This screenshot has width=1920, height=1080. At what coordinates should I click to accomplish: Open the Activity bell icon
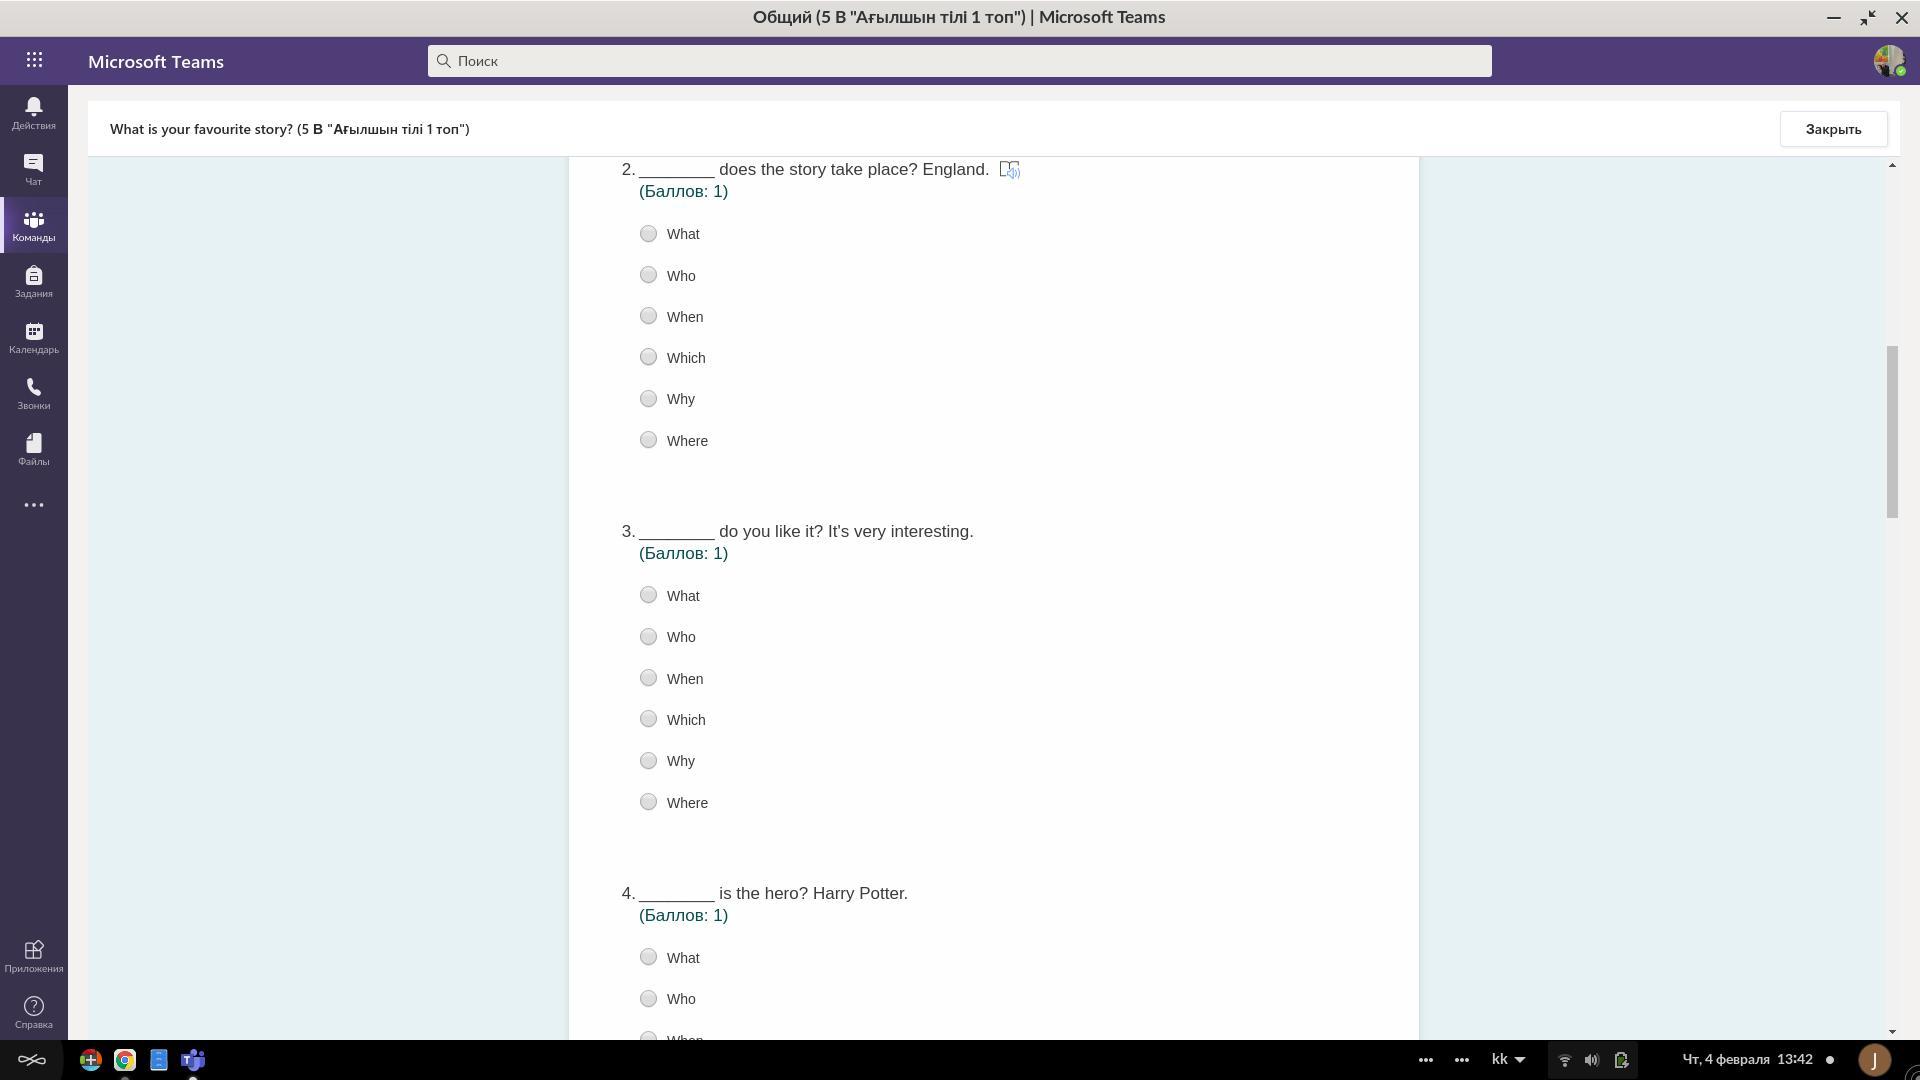pyautogui.click(x=33, y=112)
